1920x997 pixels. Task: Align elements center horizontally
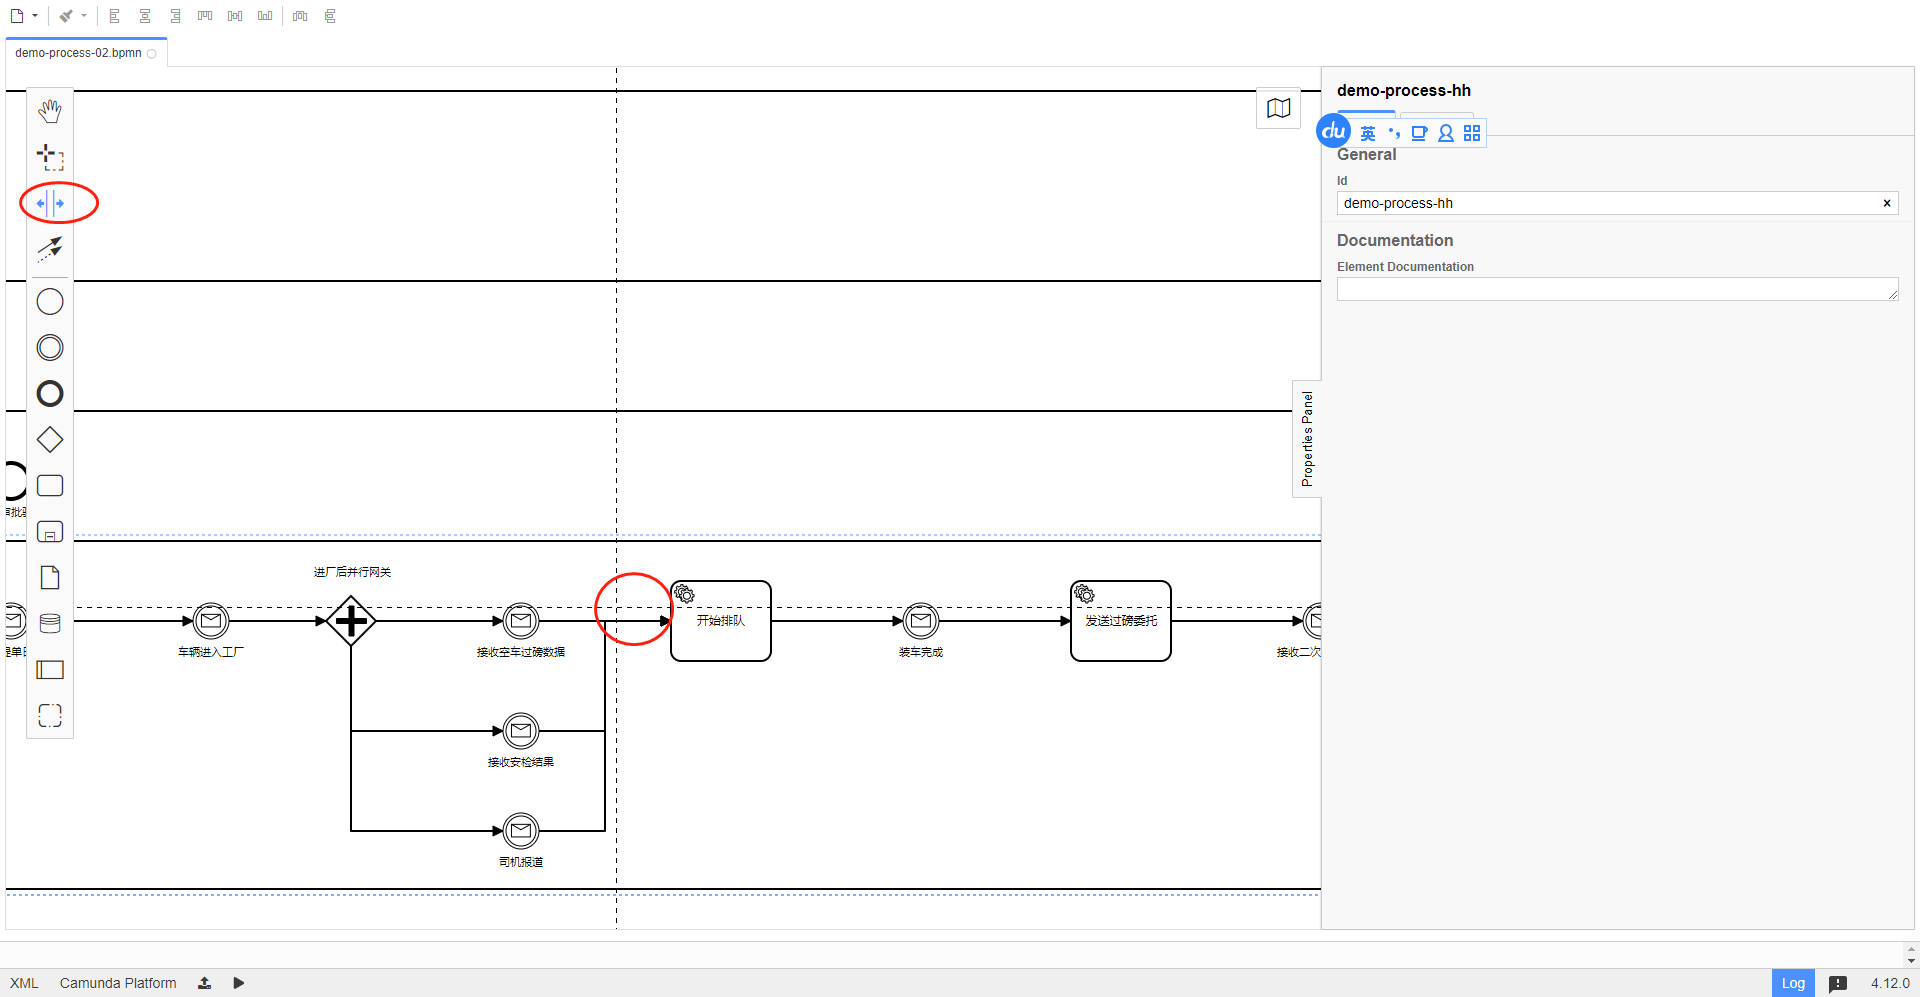(x=145, y=16)
